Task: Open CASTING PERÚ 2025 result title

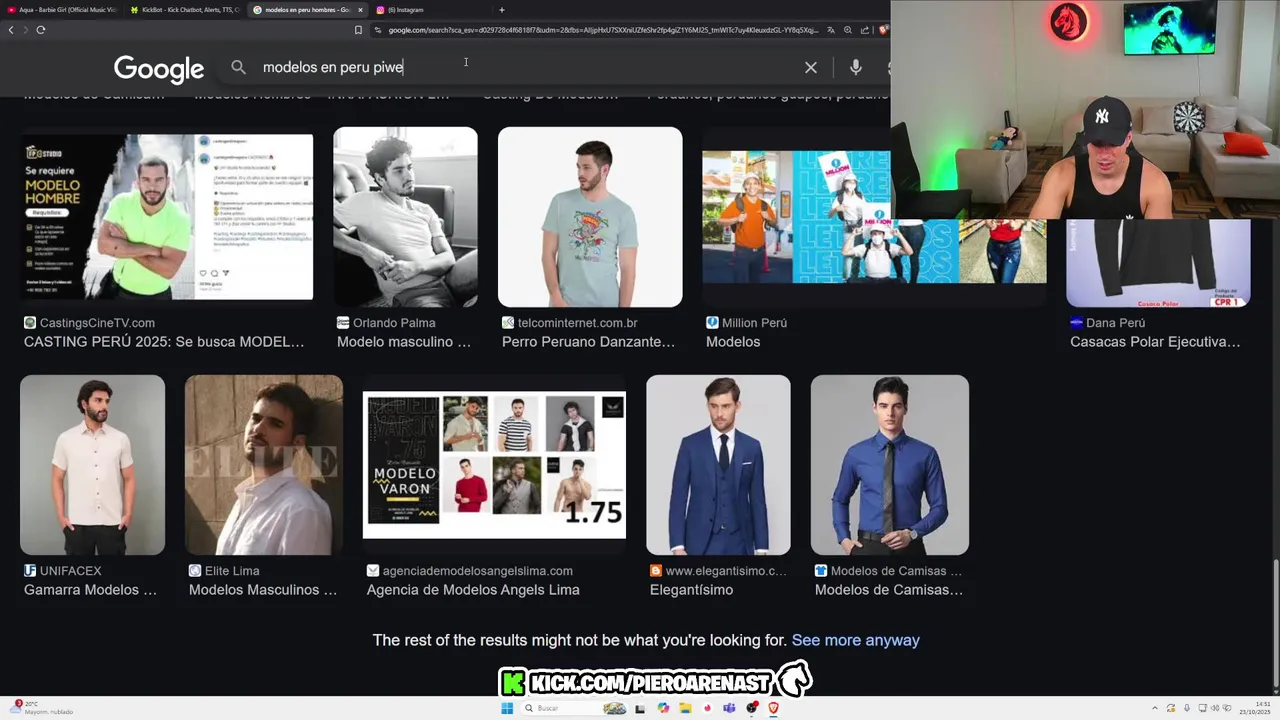Action: pyautogui.click(x=164, y=342)
